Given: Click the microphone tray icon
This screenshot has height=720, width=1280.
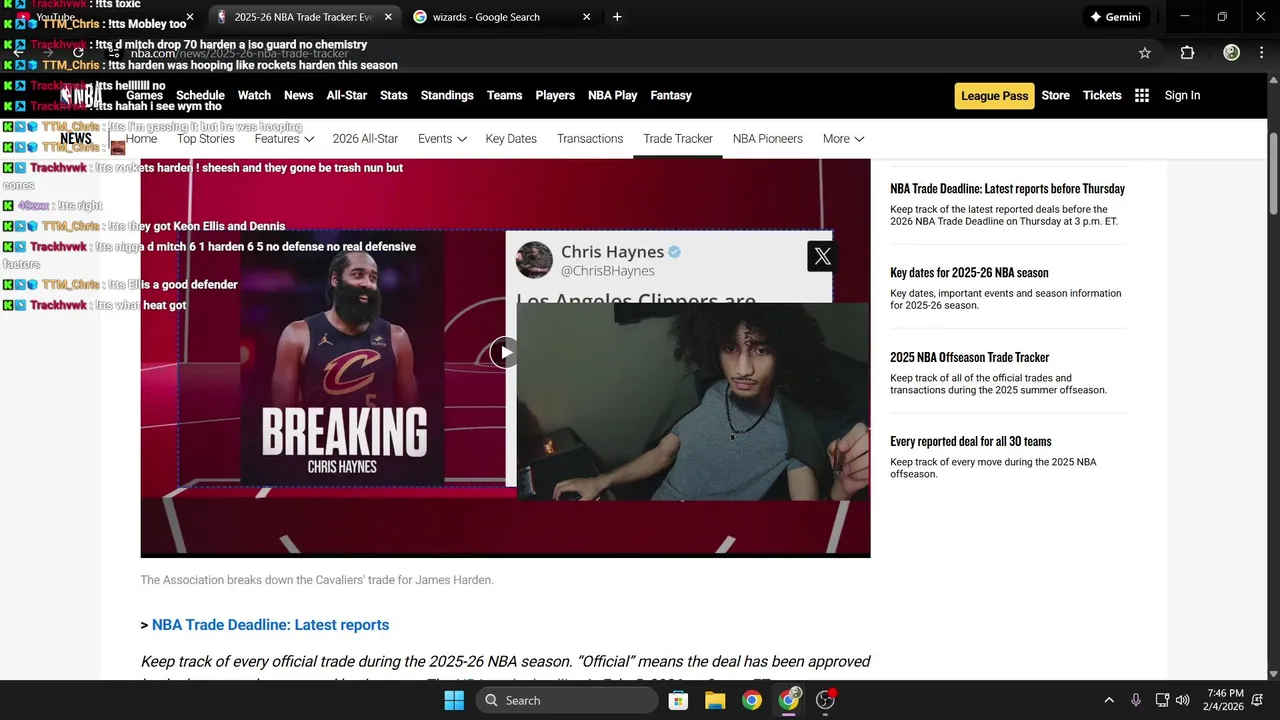Looking at the screenshot, I should [1135, 700].
